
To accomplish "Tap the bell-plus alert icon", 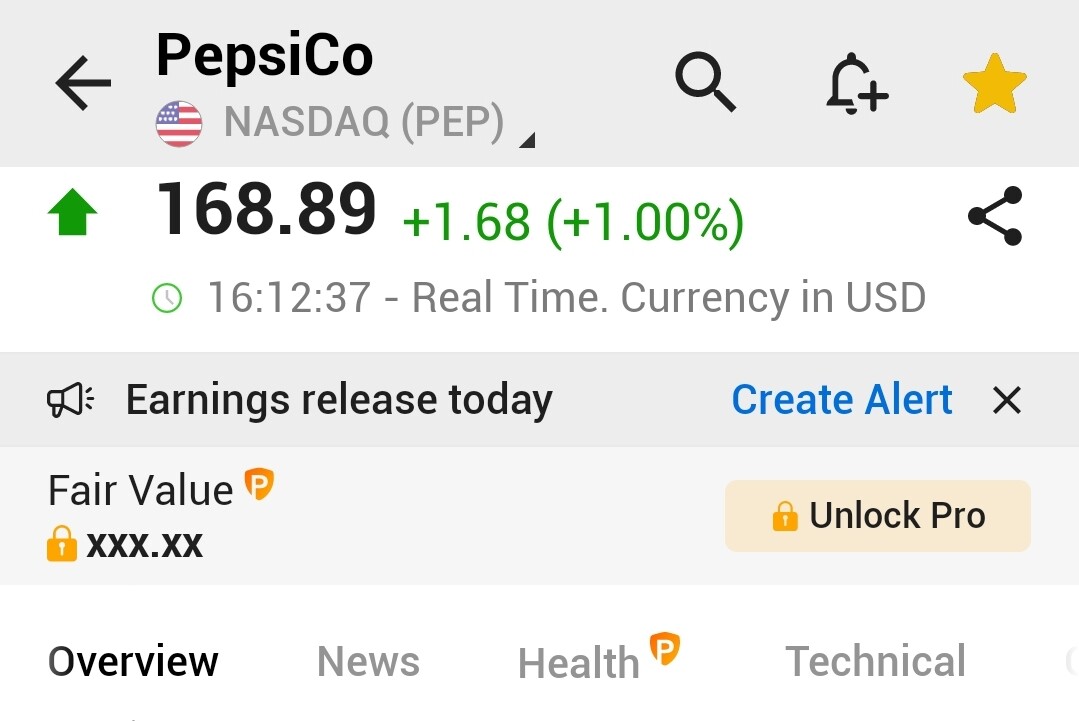I will click(856, 83).
